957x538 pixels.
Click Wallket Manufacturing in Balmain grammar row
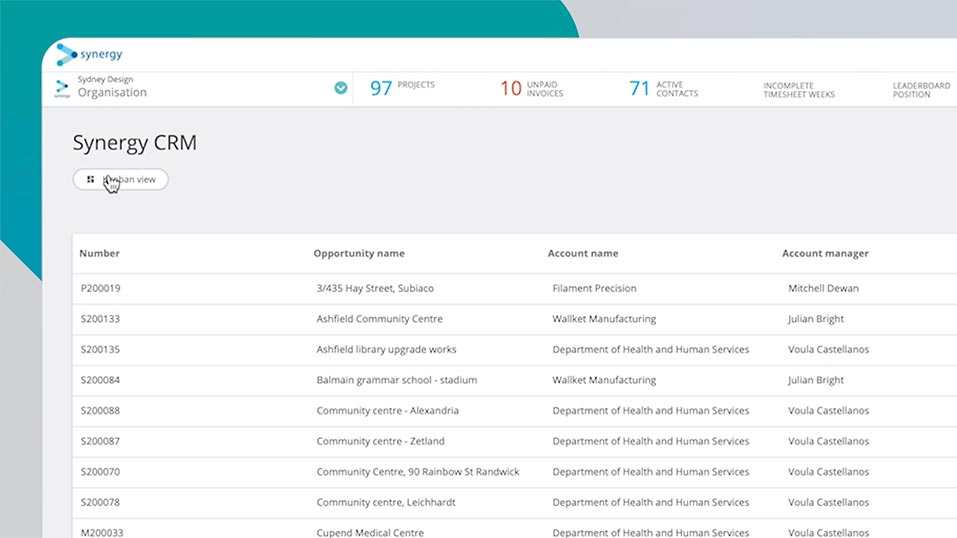coord(604,380)
